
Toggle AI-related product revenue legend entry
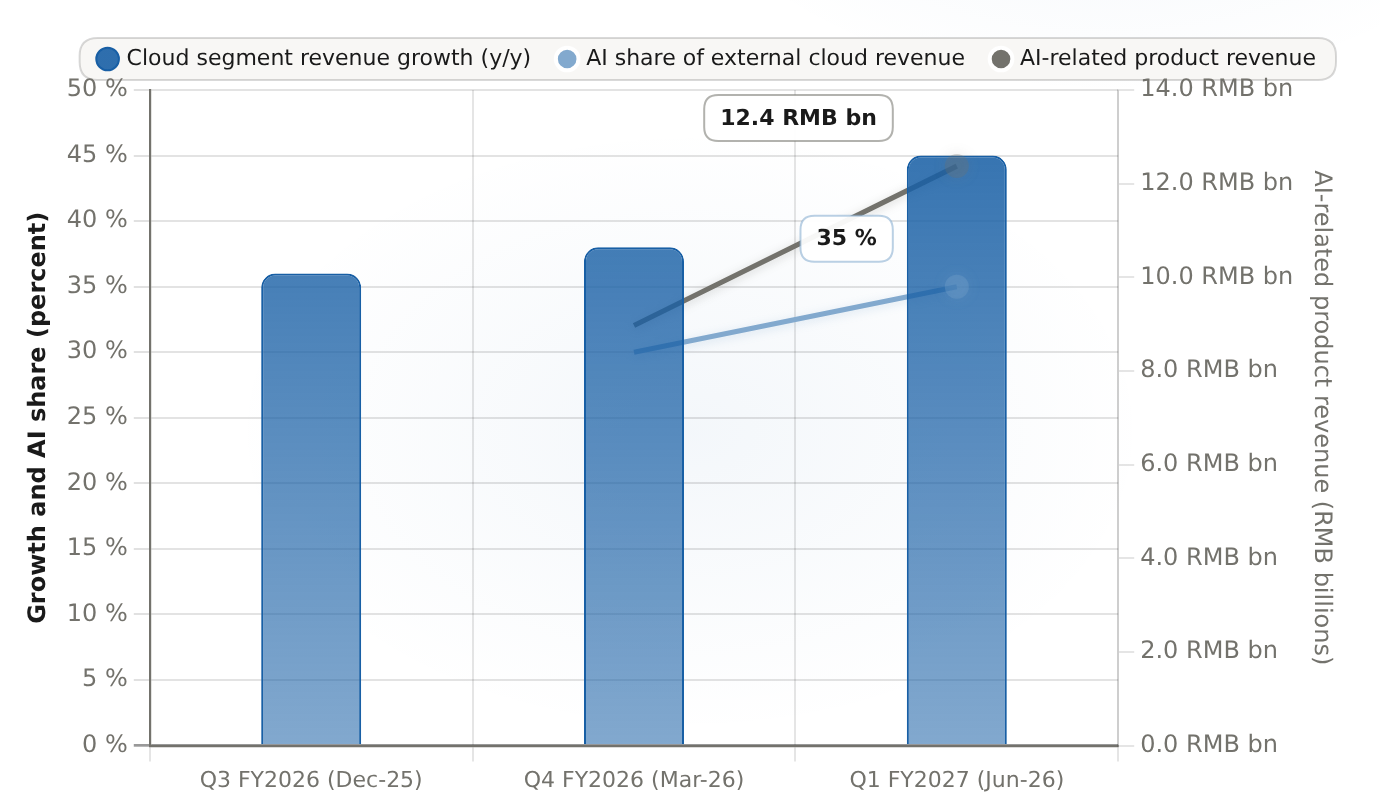click(x=1153, y=59)
